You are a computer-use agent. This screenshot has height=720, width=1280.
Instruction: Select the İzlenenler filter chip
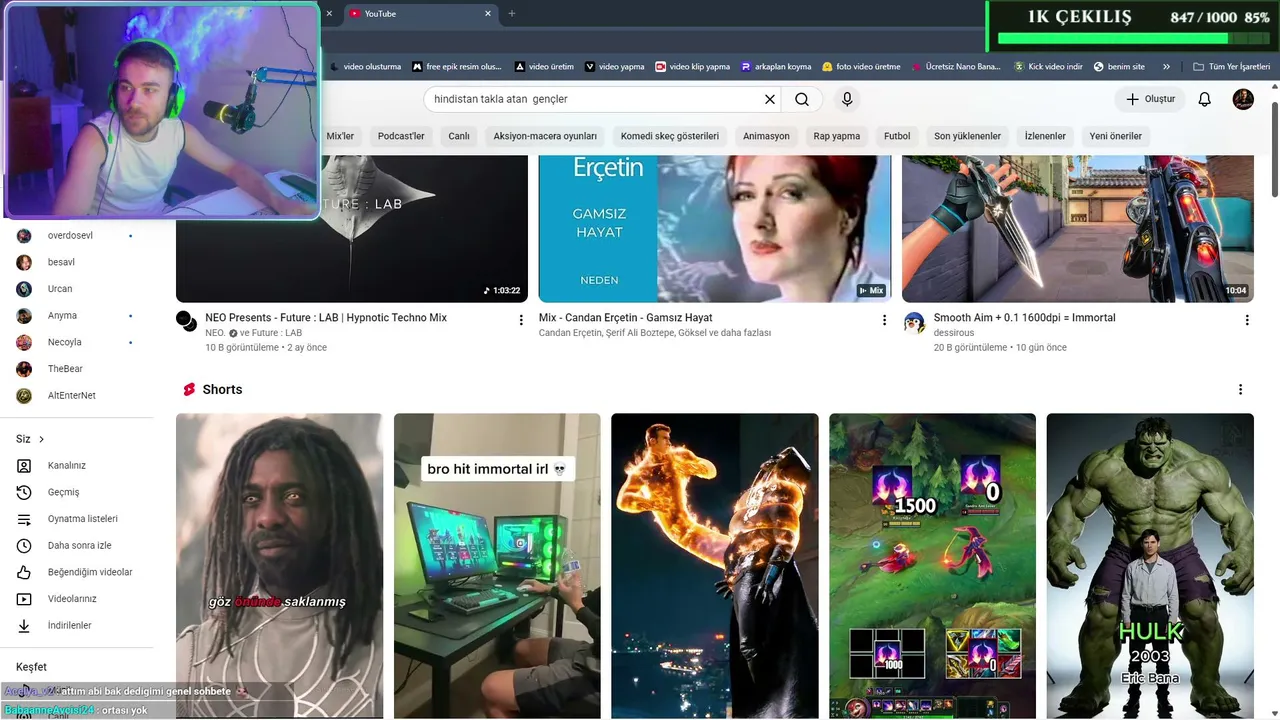(1045, 136)
